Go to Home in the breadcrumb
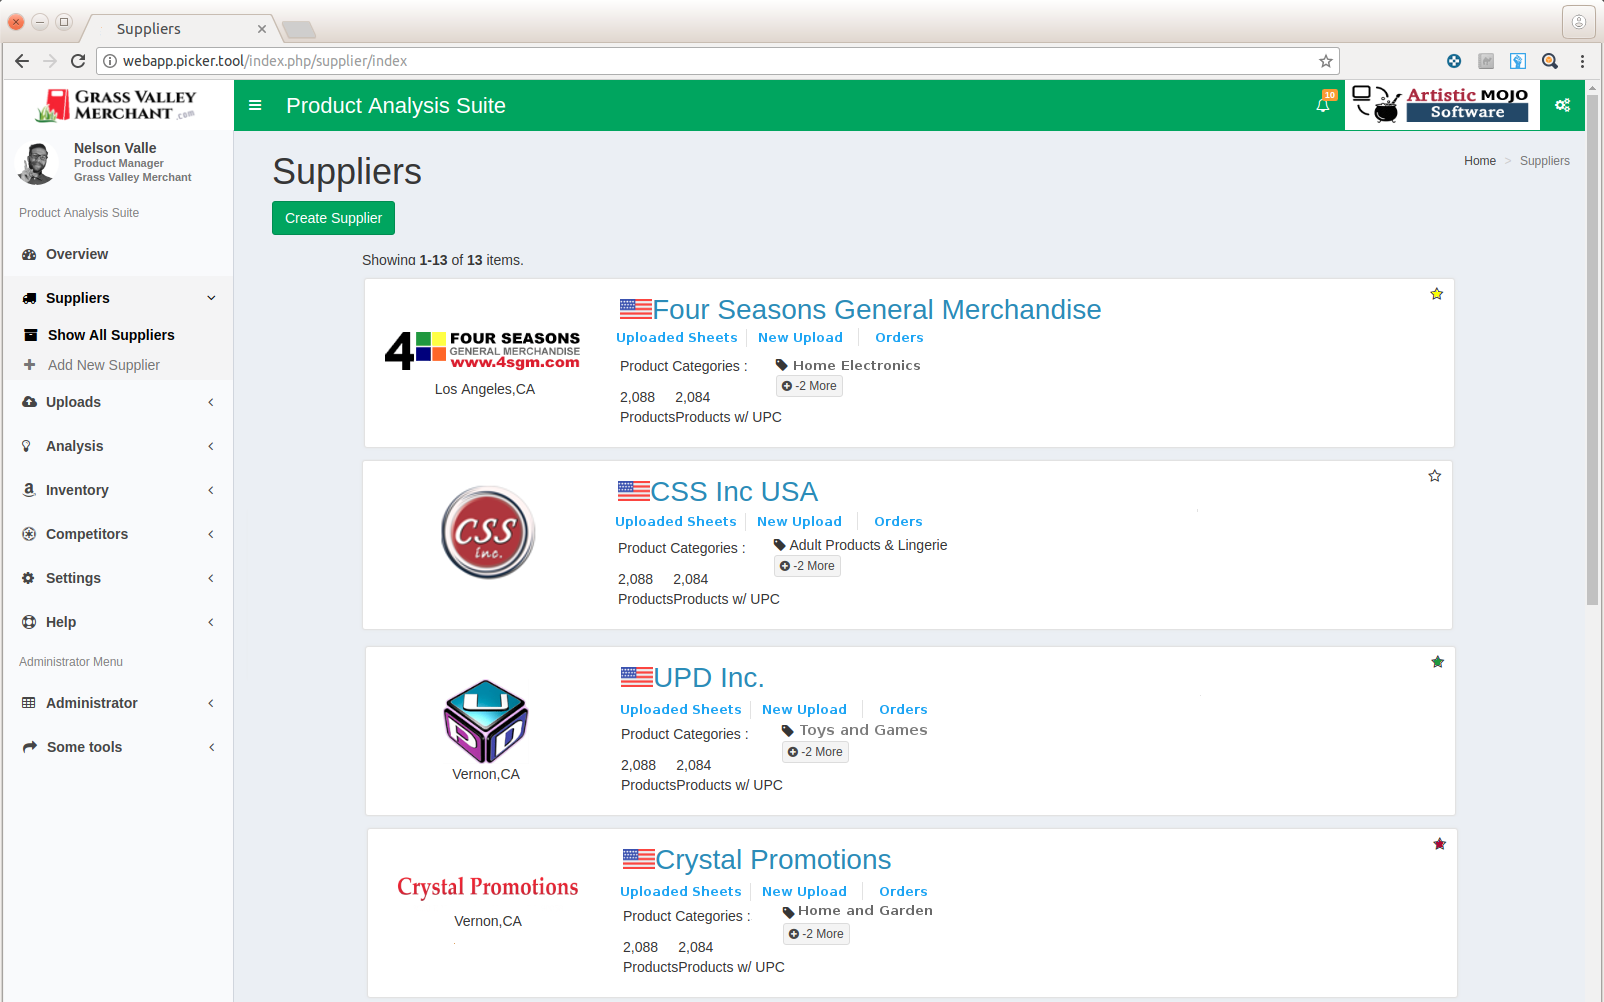Screen dimensions: 1604x1002 1480,161
